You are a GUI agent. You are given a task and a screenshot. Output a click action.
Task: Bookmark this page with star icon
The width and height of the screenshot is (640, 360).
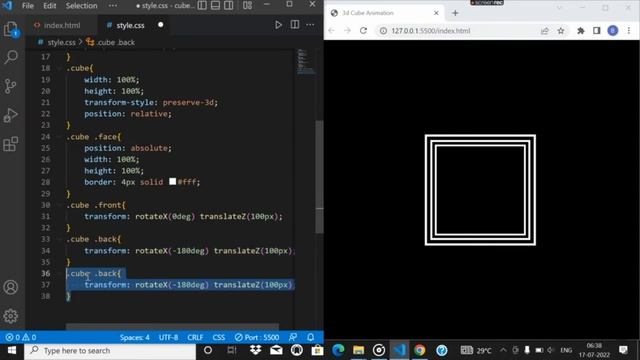[x=561, y=31]
